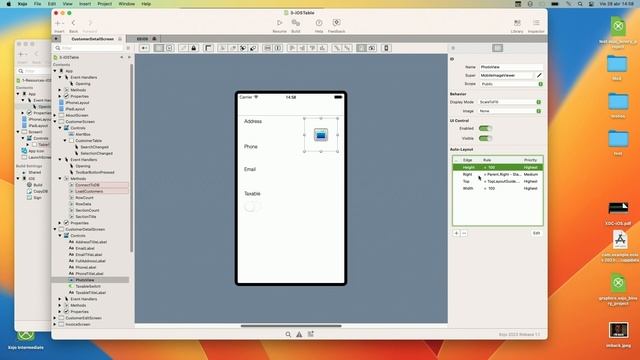Toggle the Taxable switch on canvas
The image size is (640, 360).
coord(253,207)
